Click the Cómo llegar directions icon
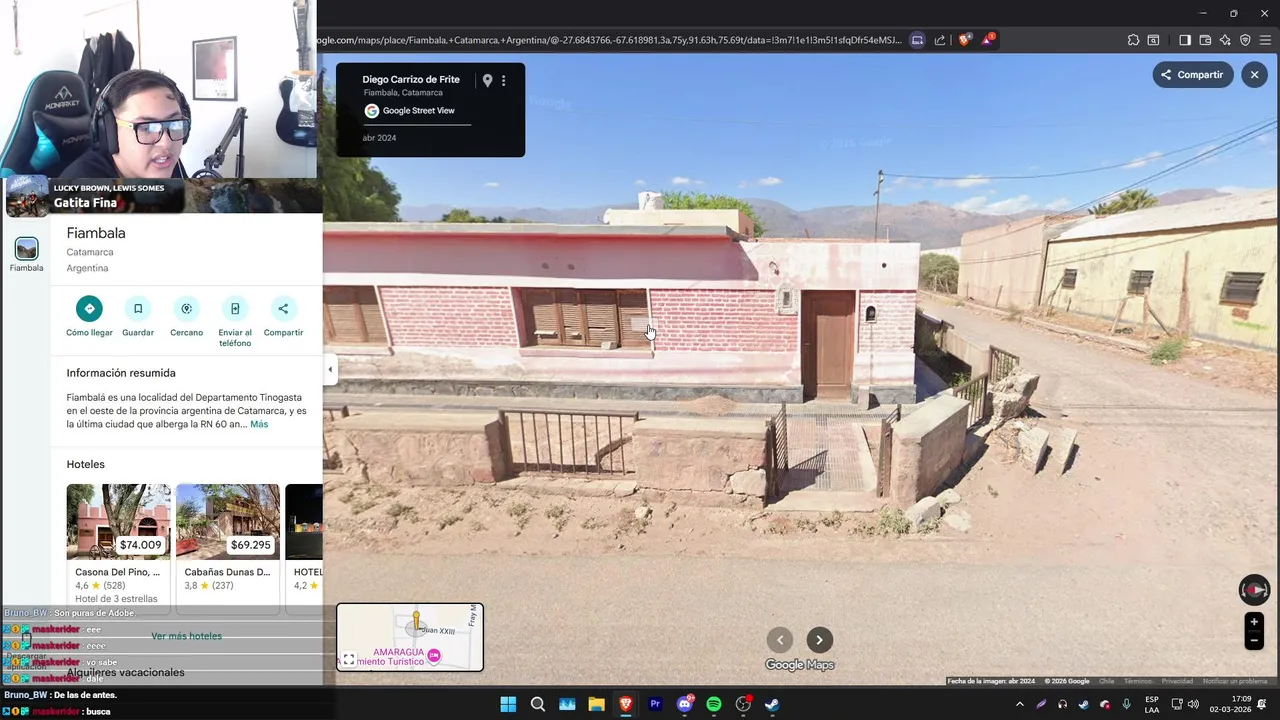Screen dimensions: 1280x720 click(89, 308)
